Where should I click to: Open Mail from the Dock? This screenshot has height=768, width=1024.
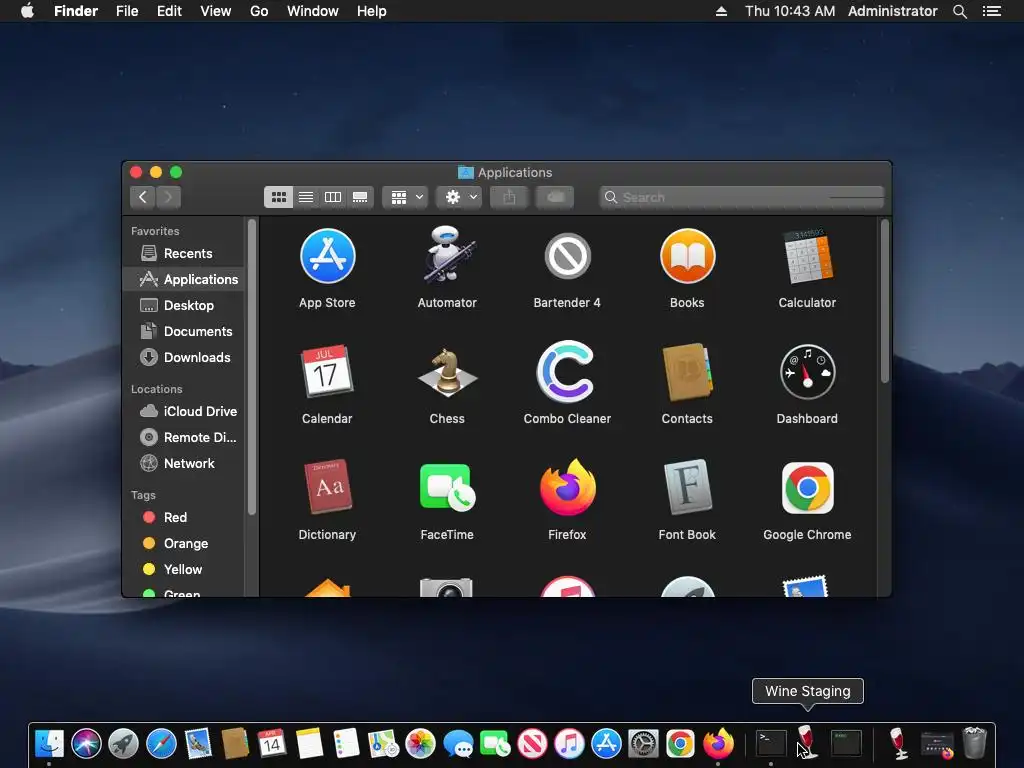(x=198, y=743)
